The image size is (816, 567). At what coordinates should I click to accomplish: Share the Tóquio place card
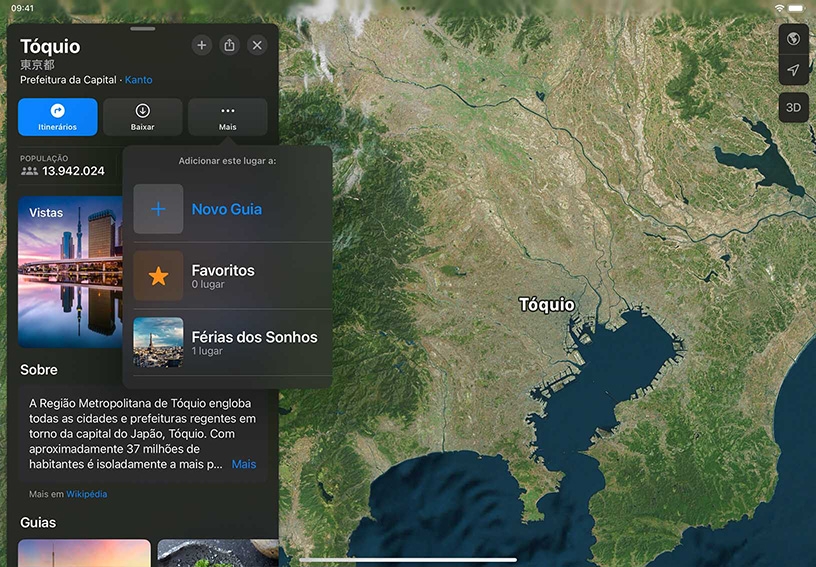pyautogui.click(x=229, y=45)
